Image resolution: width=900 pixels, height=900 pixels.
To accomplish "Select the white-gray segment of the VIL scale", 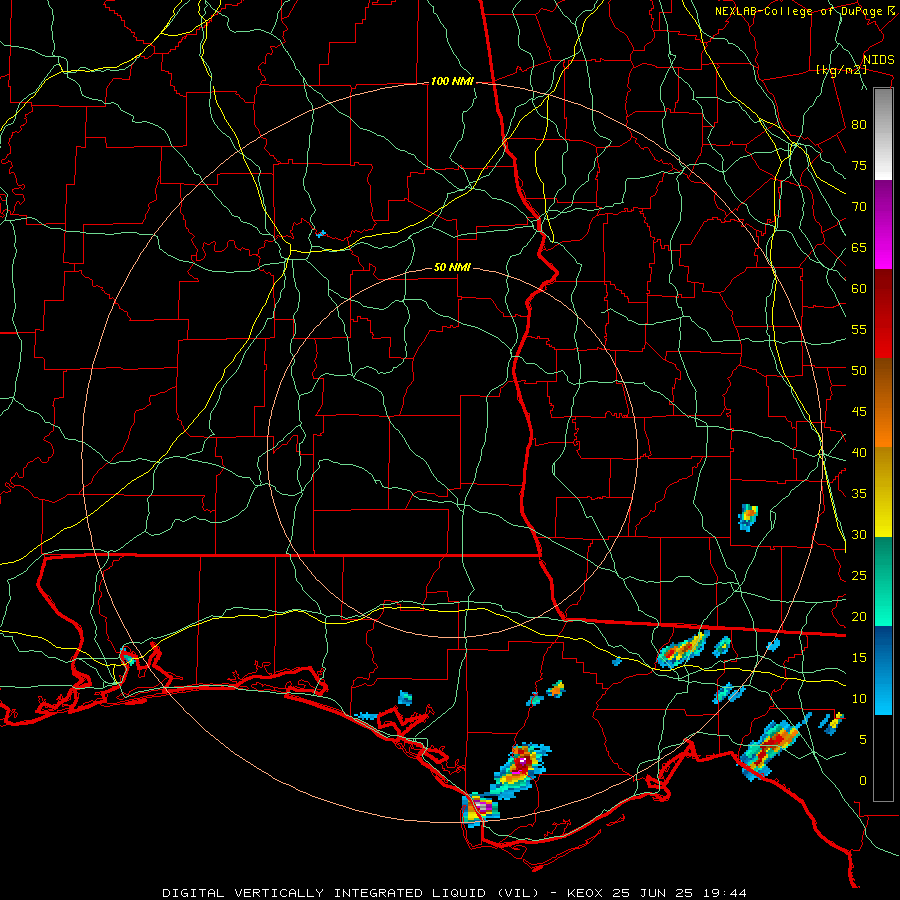I will tap(883, 134).
